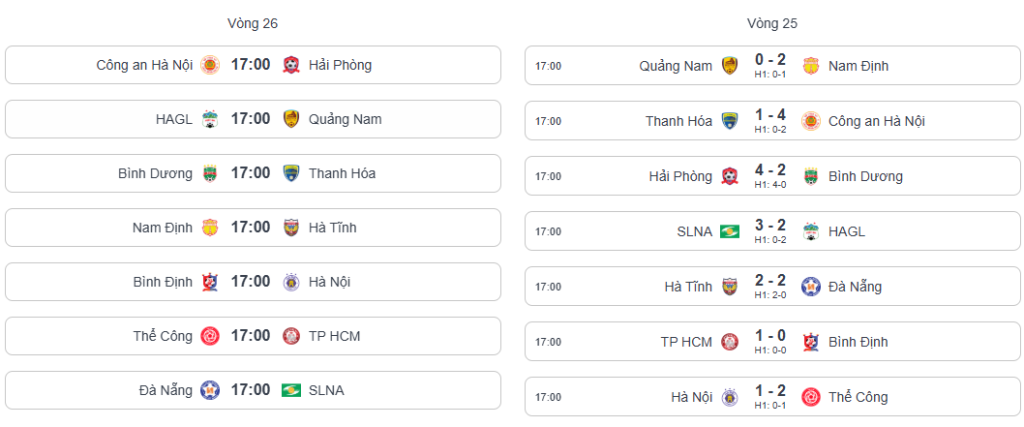Viewport: 1024px width, 427px height.
Task: Select the Bình Dương vs Thanh Hóa fixture time
Action: [250, 173]
